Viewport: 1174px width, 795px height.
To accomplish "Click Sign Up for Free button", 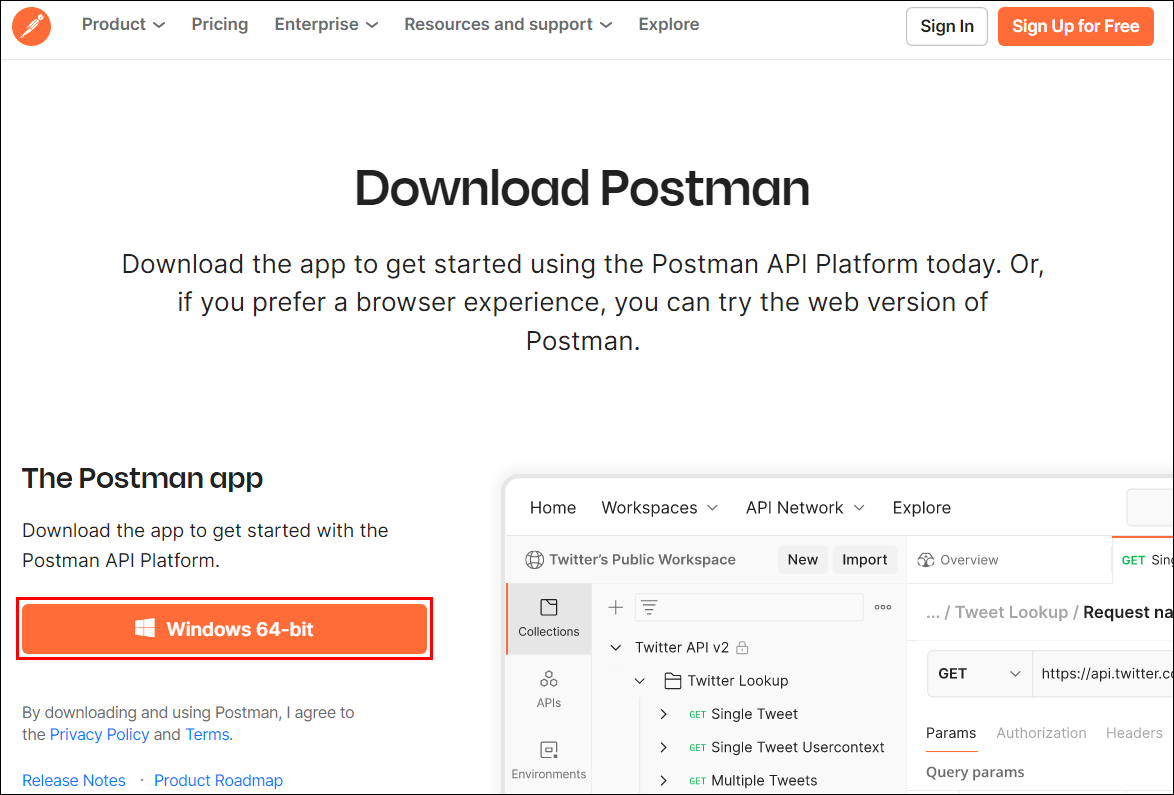I will [1075, 26].
